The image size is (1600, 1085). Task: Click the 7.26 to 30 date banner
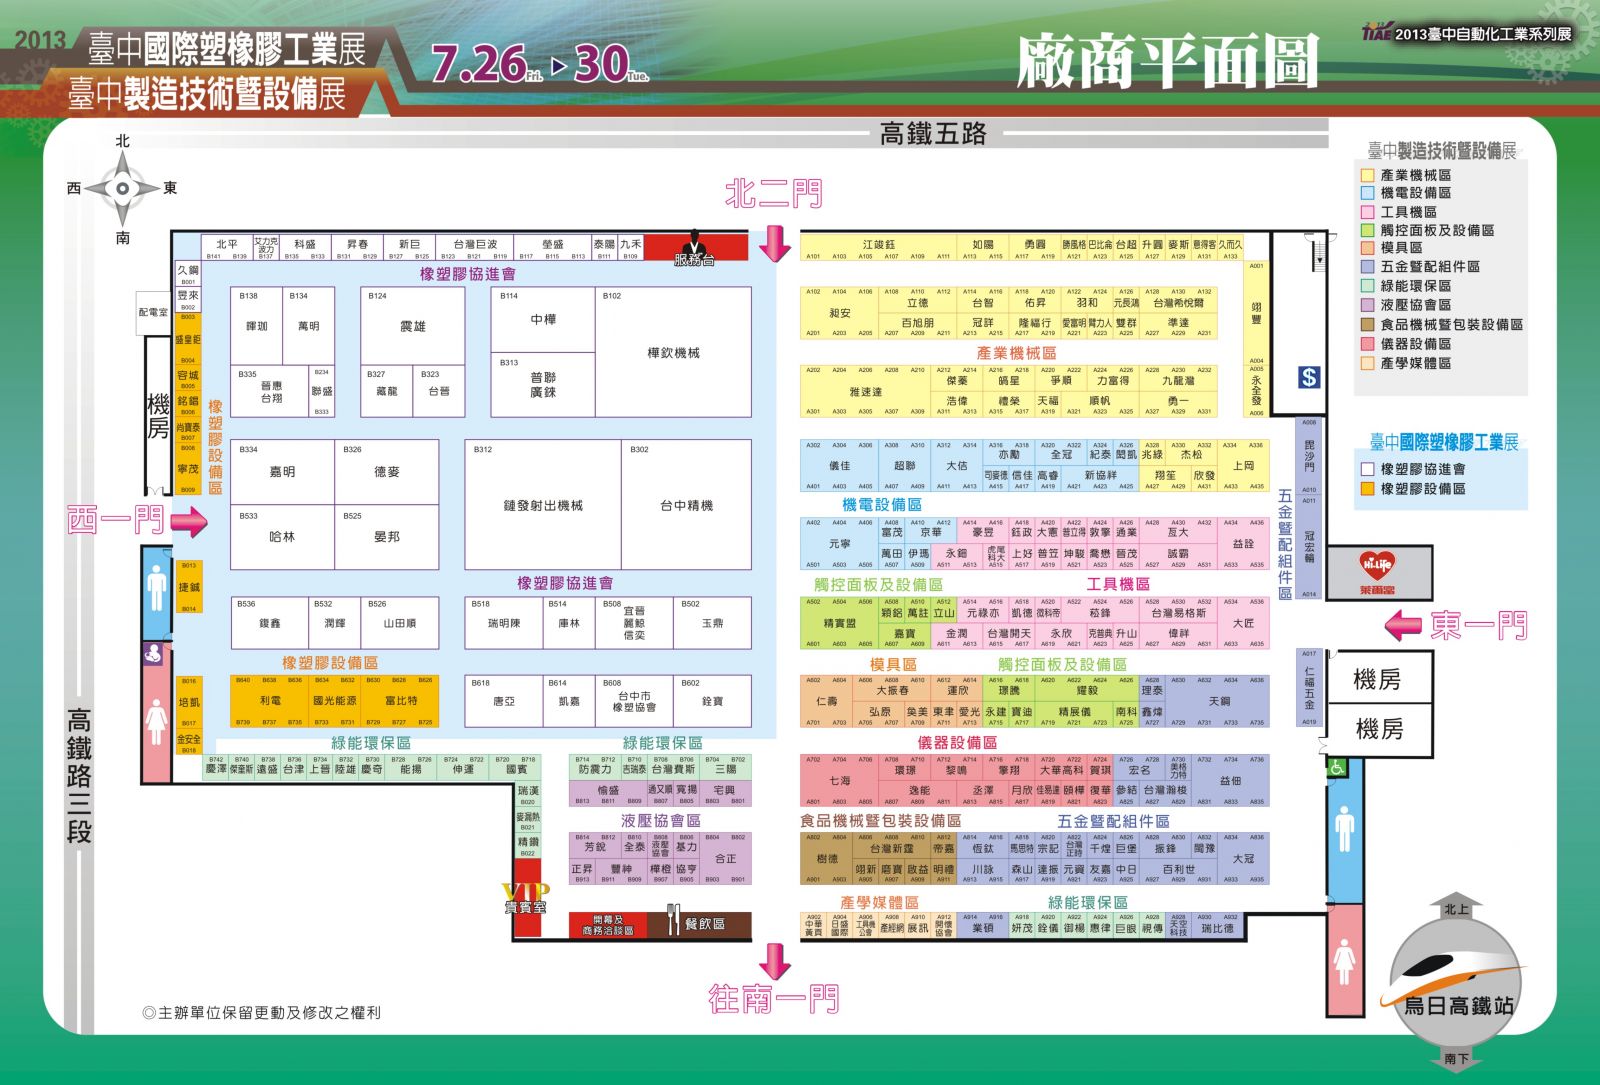[x=541, y=63]
